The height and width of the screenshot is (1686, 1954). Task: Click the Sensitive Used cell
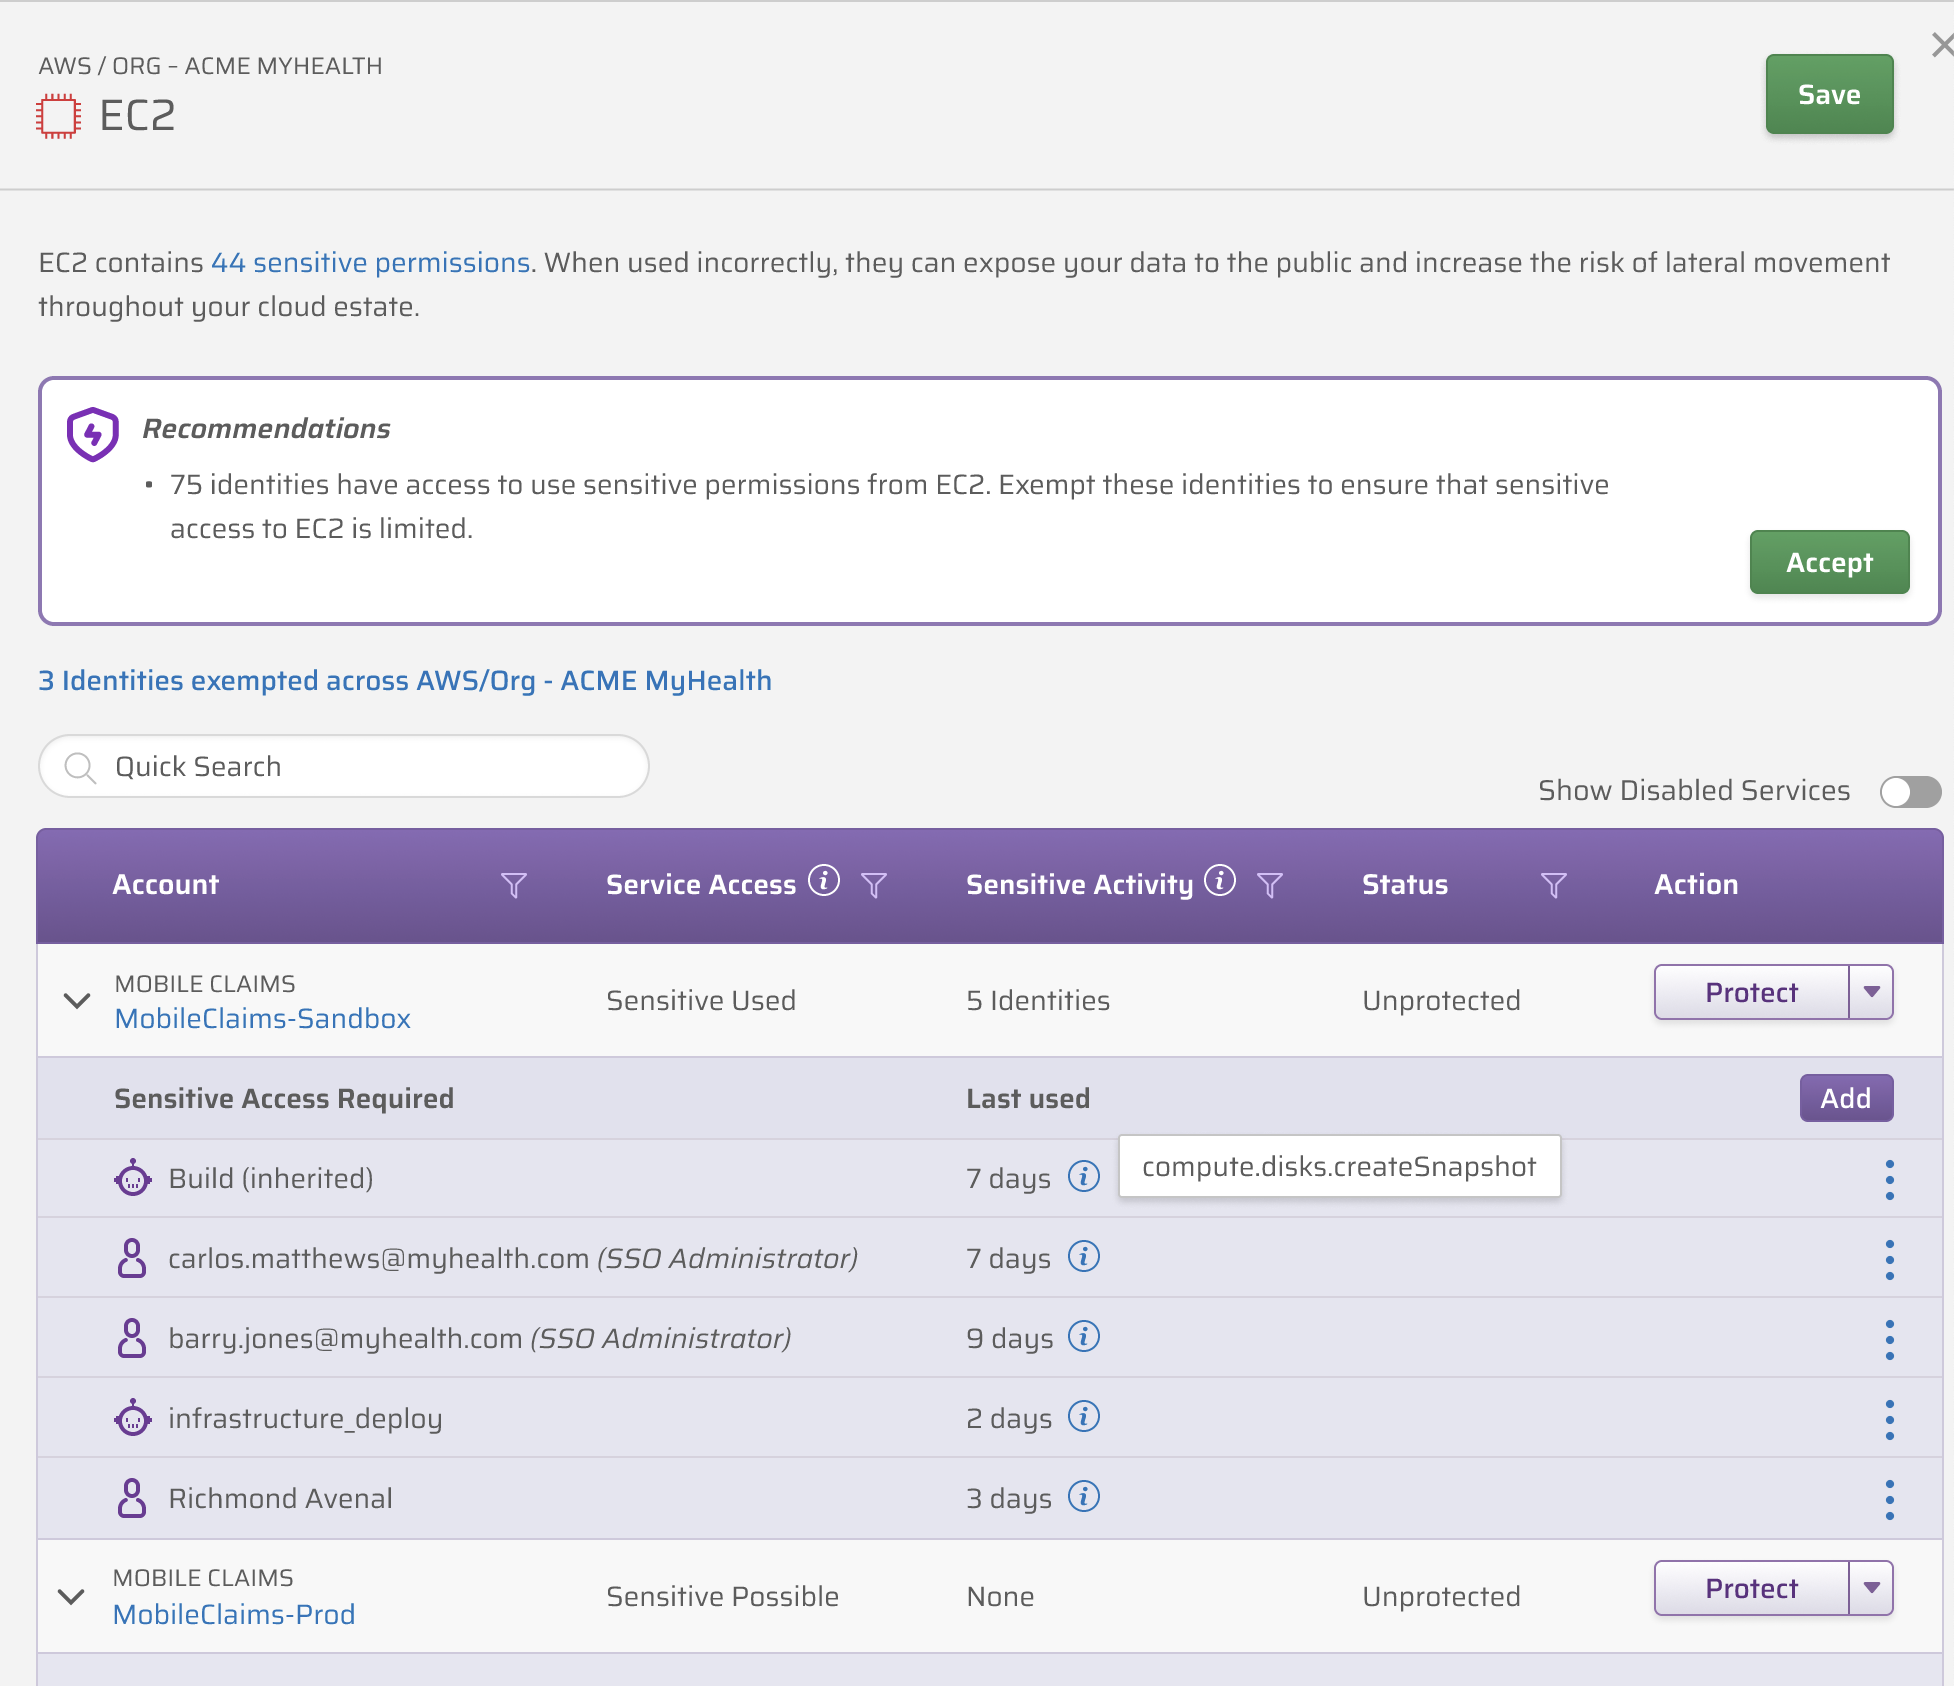coord(701,1000)
